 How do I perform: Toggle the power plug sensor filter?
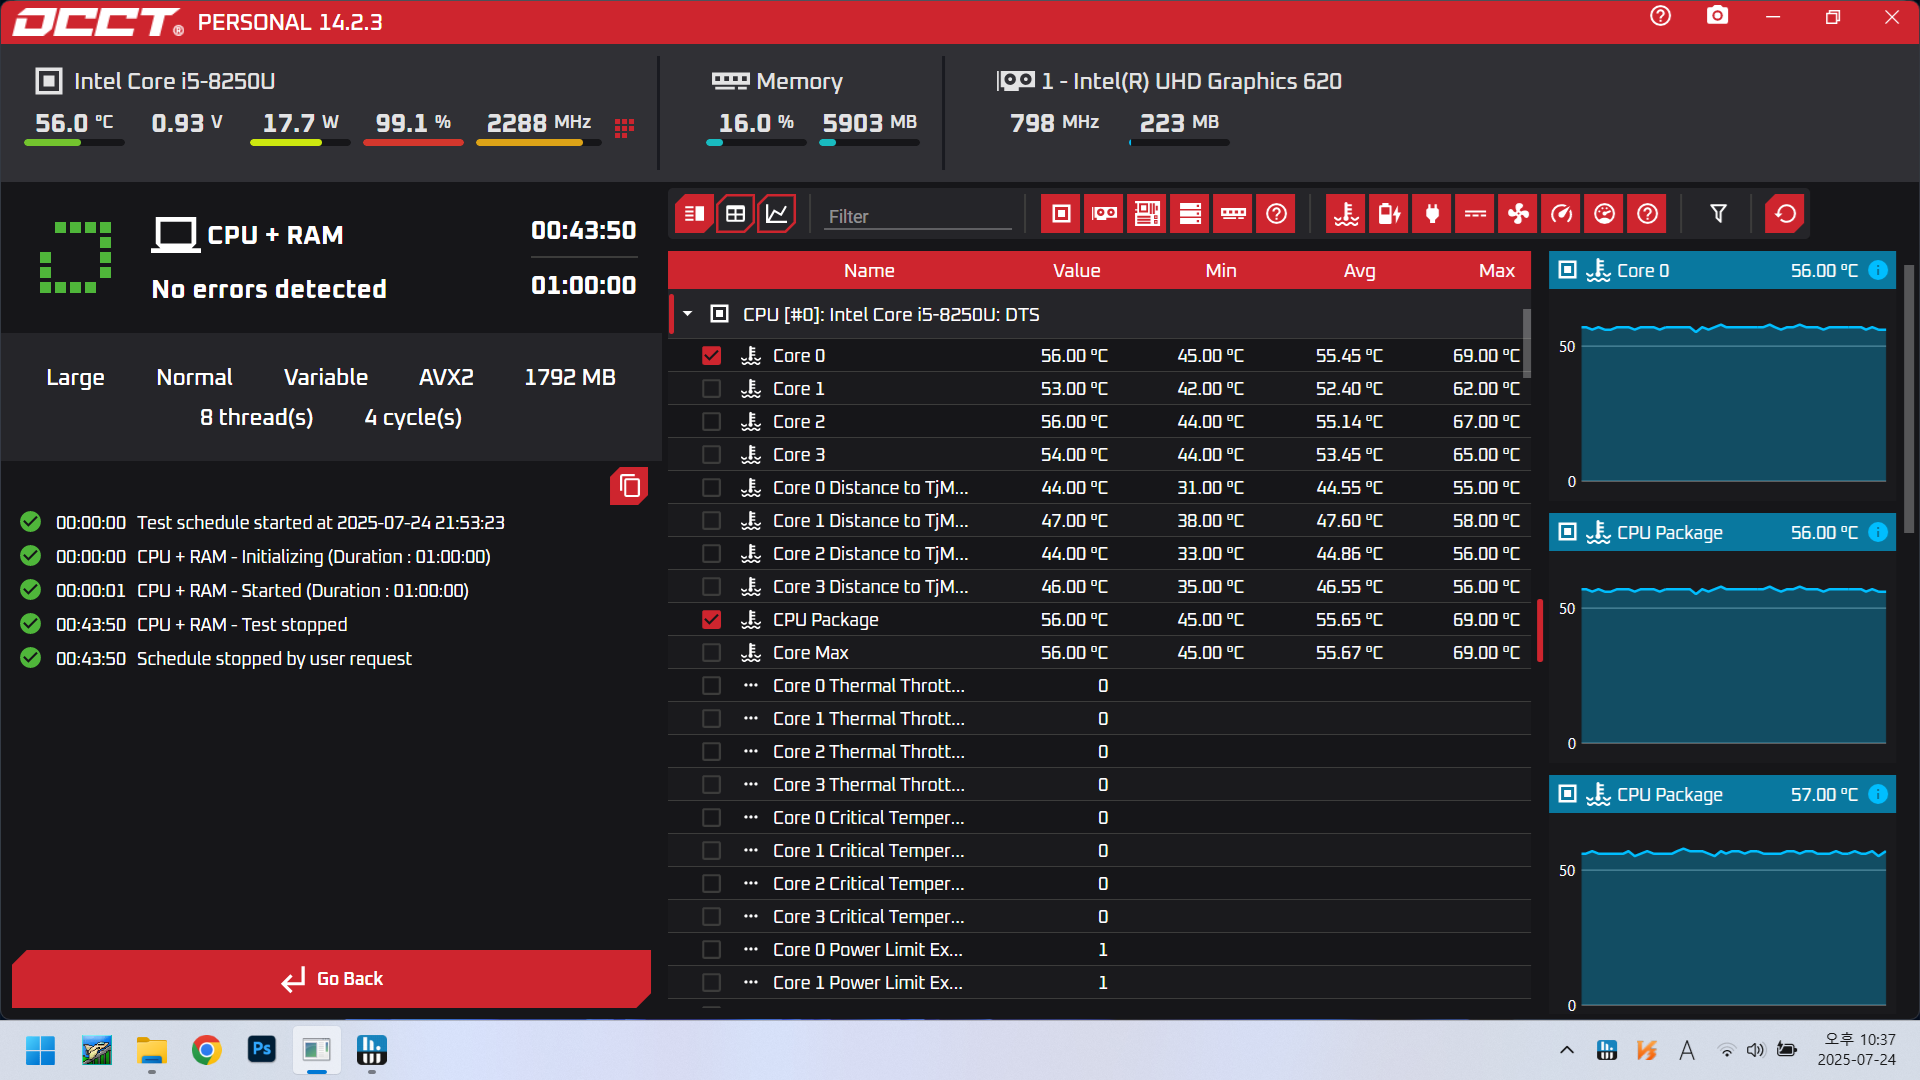(x=1432, y=214)
